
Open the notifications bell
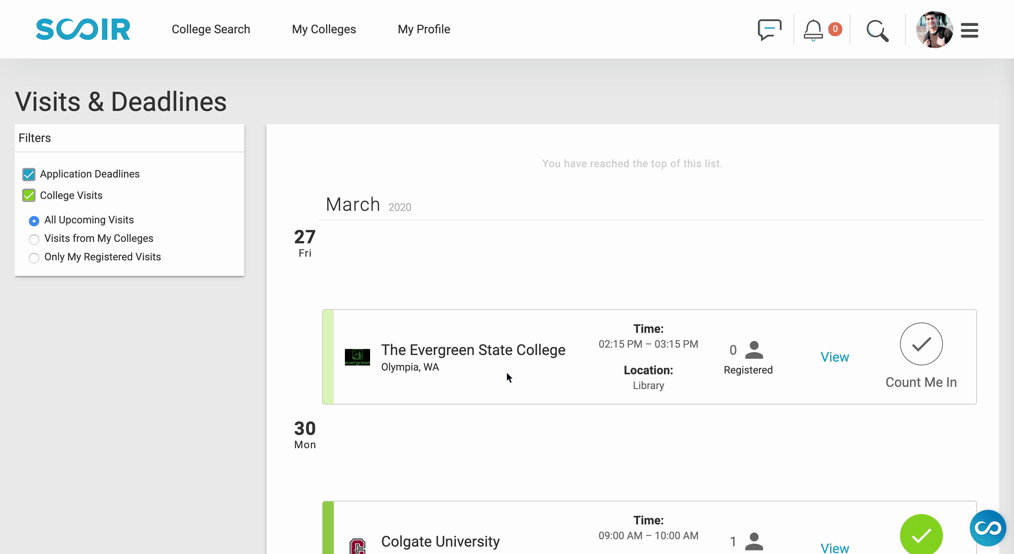coord(813,30)
